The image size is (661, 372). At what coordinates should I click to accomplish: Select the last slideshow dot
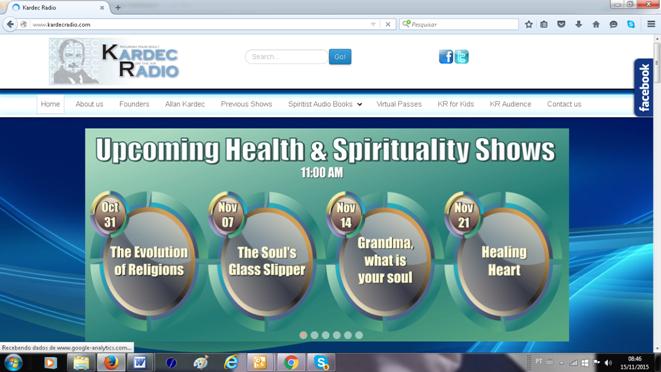tap(359, 335)
